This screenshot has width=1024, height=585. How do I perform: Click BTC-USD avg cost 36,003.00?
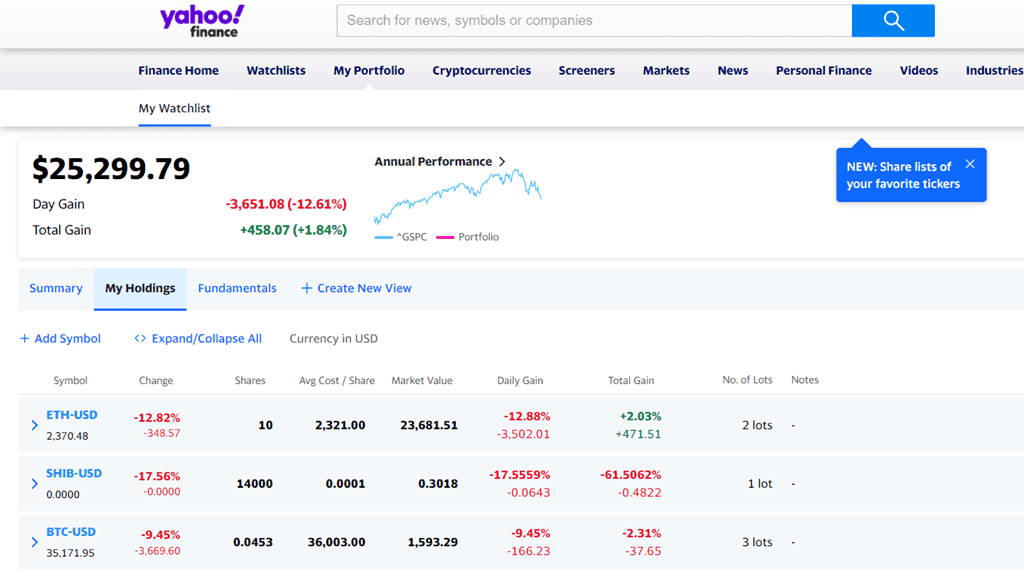click(336, 542)
